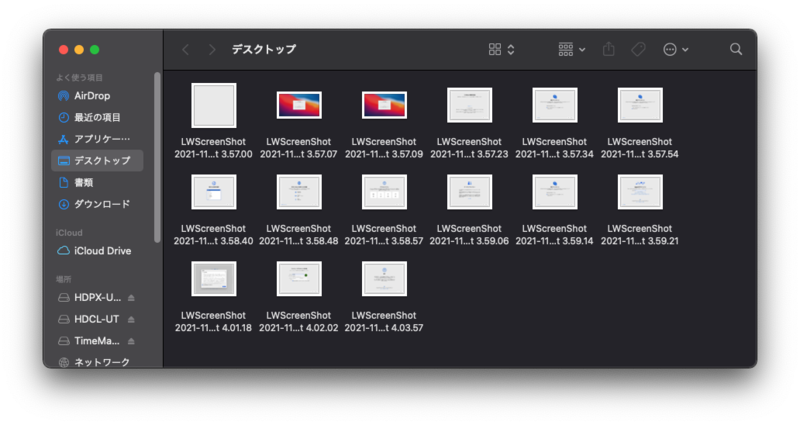This screenshot has height=425, width=800.
Task: Select the LWScreenShot 3.57.00 thumbnail
Action: pos(214,105)
